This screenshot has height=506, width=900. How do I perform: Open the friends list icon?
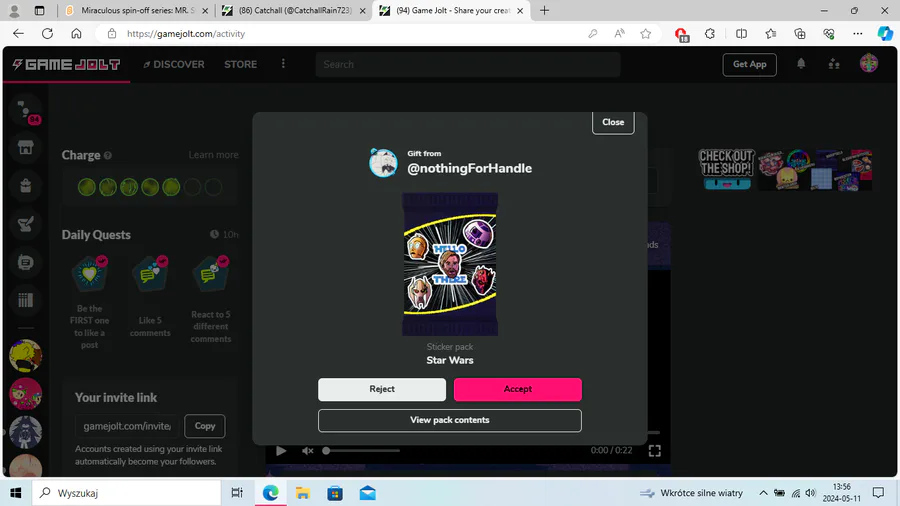click(x=834, y=64)
